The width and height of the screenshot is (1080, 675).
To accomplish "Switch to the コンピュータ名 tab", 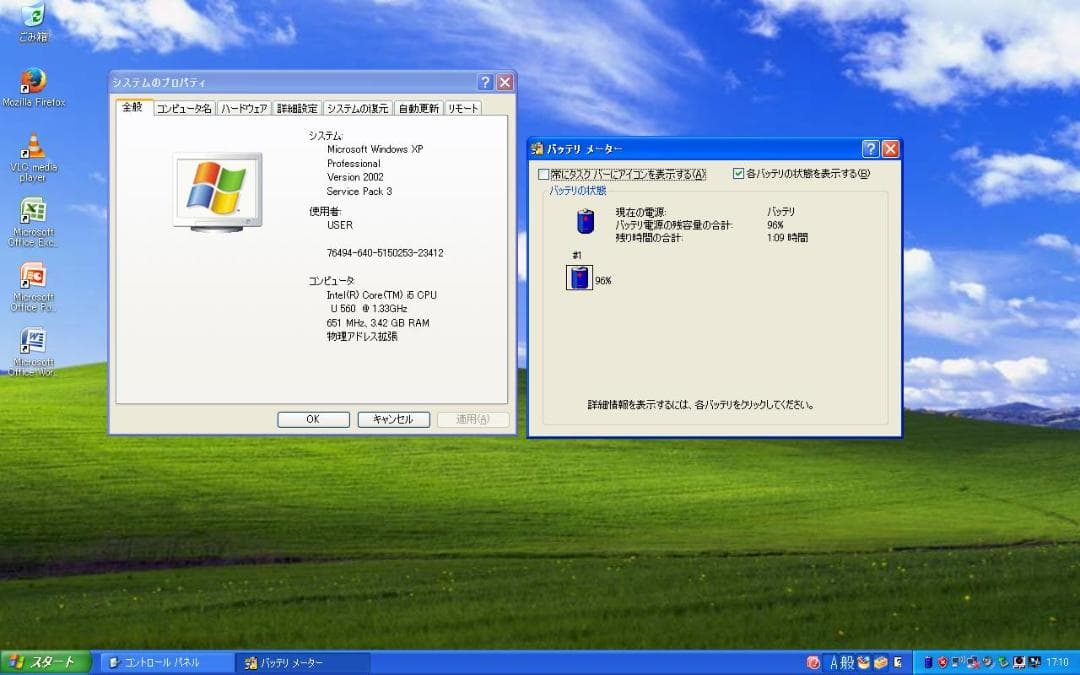I will pos(184,108).
